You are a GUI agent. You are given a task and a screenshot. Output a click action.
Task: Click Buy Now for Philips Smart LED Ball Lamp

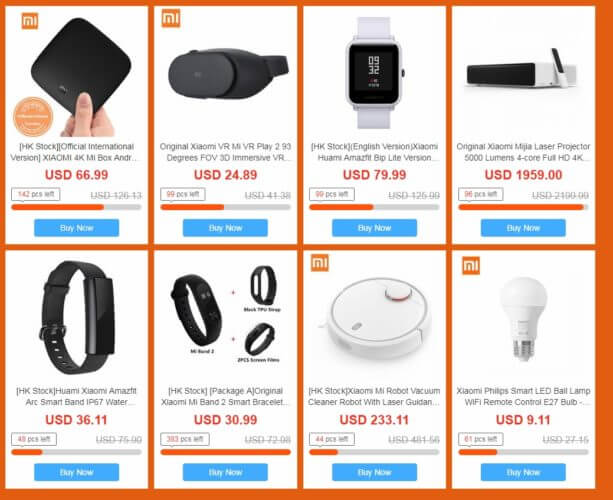pyautogui.click(x=523, y=472)
